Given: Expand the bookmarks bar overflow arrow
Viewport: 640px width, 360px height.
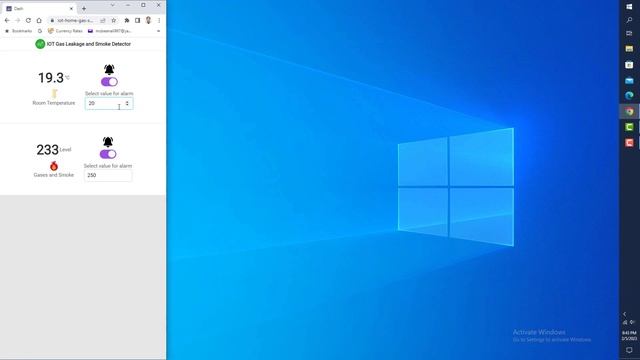Looking at the screenshot, I should click(x=159, y=31).
